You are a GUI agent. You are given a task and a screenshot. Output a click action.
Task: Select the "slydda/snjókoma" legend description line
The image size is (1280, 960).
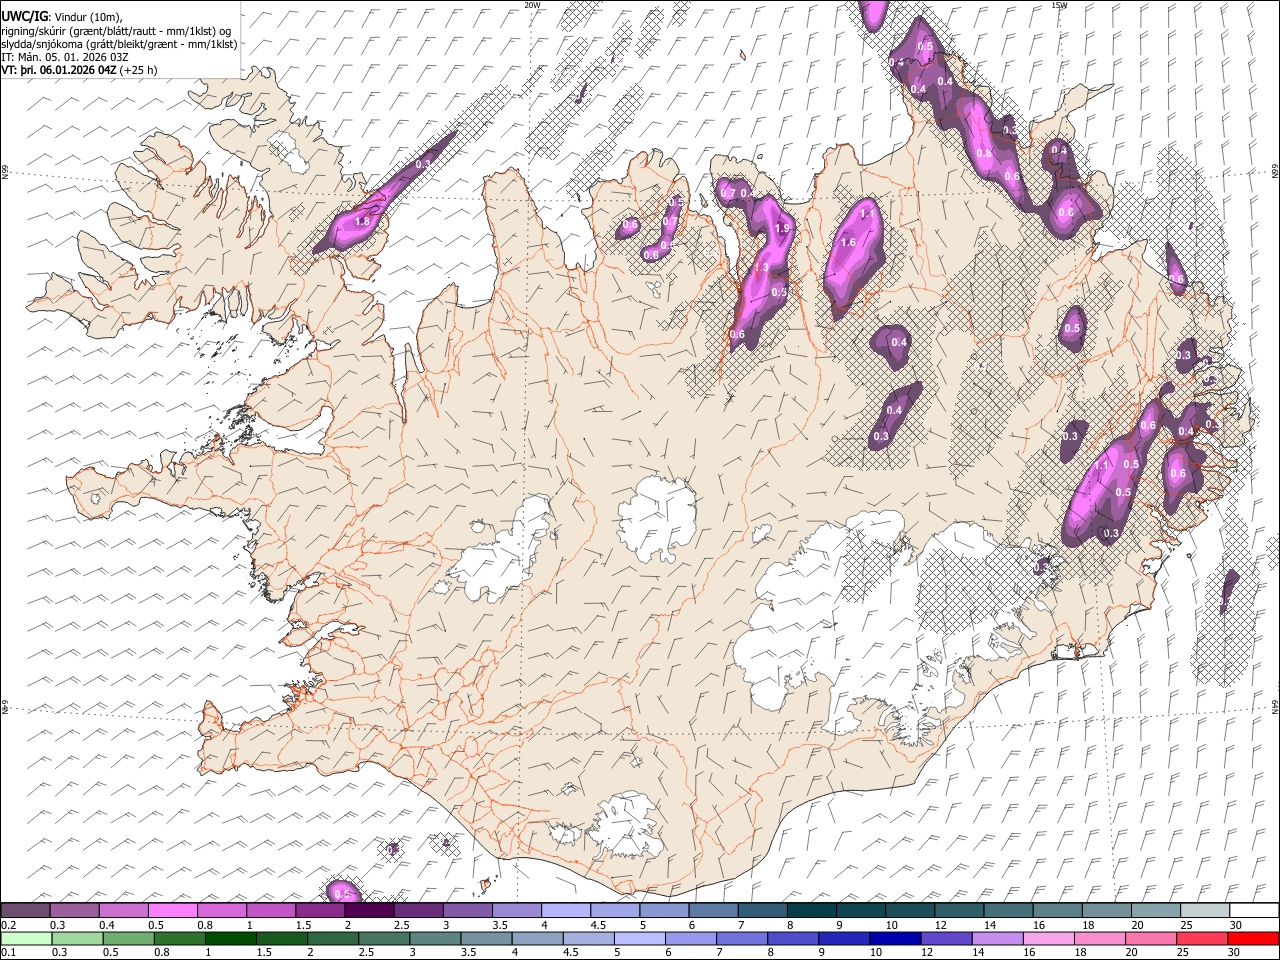[120, 44]
